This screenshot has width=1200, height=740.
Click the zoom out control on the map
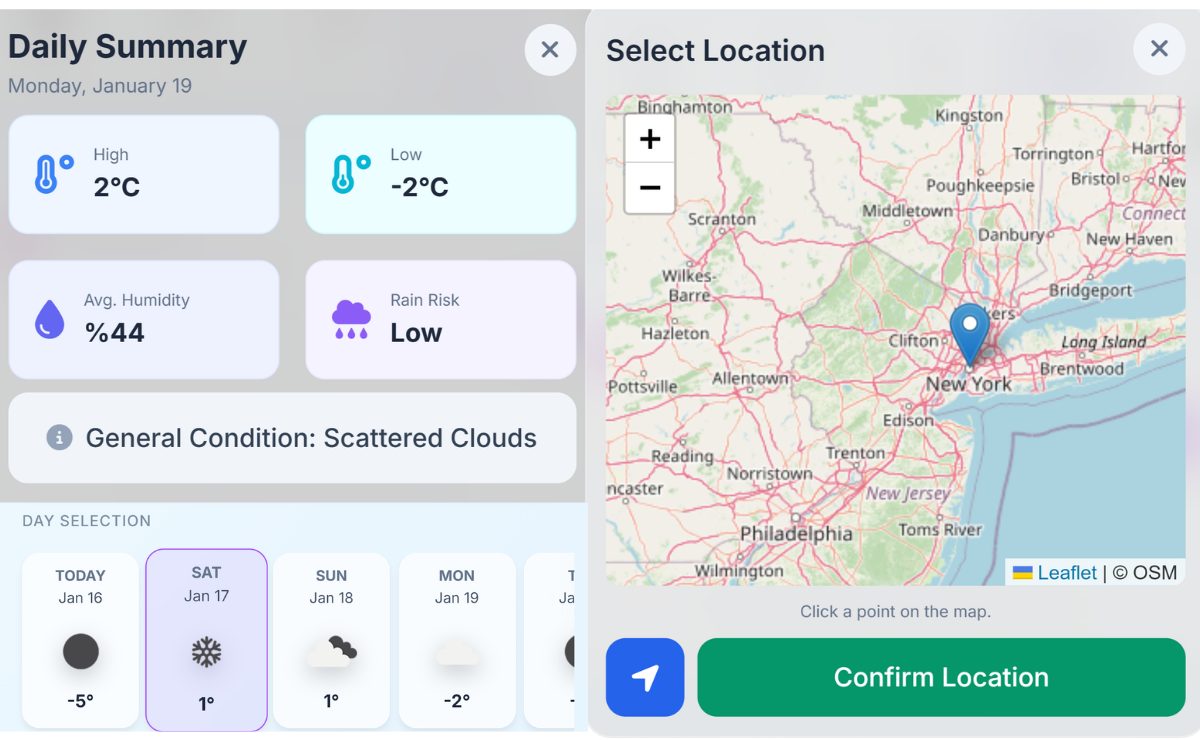[649, 187]
